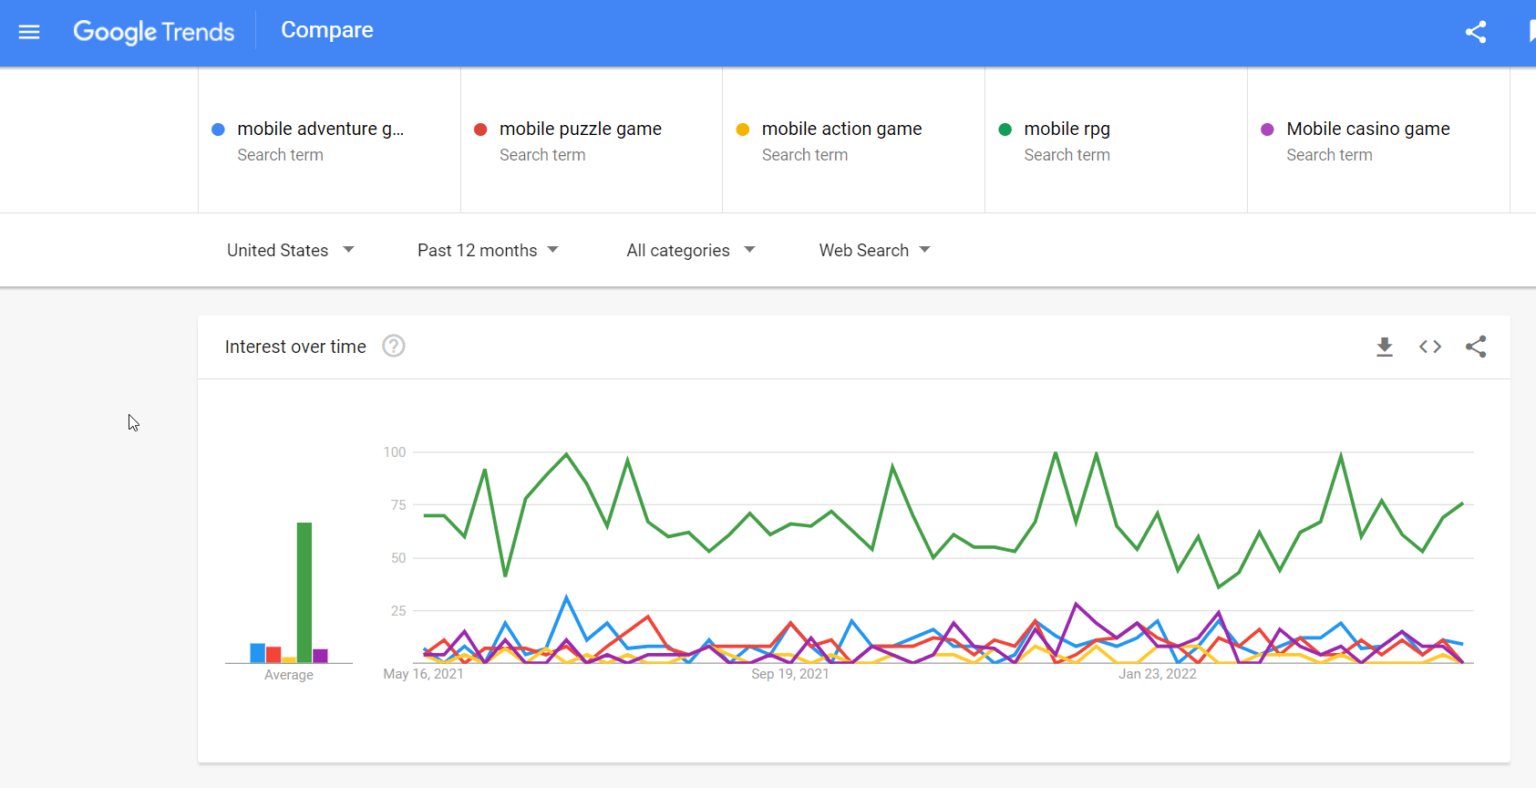The height and width of the screenshot is (788, 1536).
Task: Click the Mobile casino game search term
Action: coord(1366,128)
